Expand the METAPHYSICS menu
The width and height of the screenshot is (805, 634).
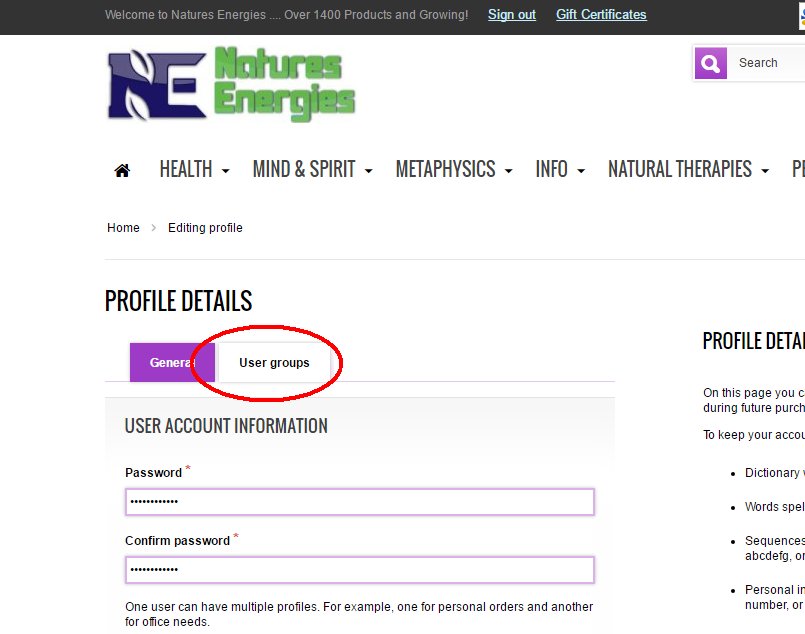(453, 170)
